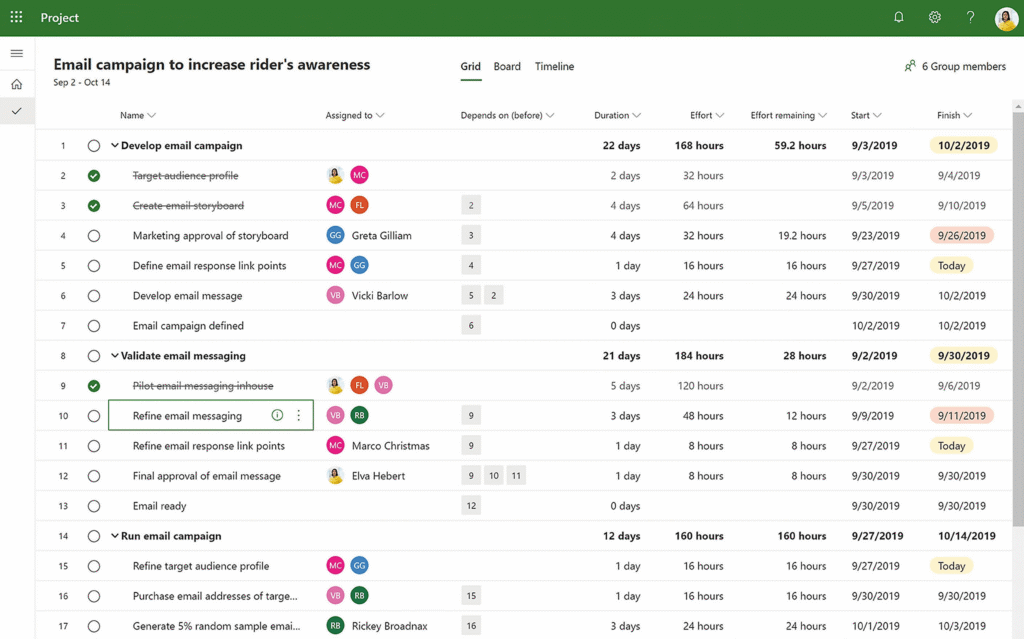Click Vicki Barlow's VB avatar in row 6
The width and height of the screenshot is (1024, 639).
(335, 295)
